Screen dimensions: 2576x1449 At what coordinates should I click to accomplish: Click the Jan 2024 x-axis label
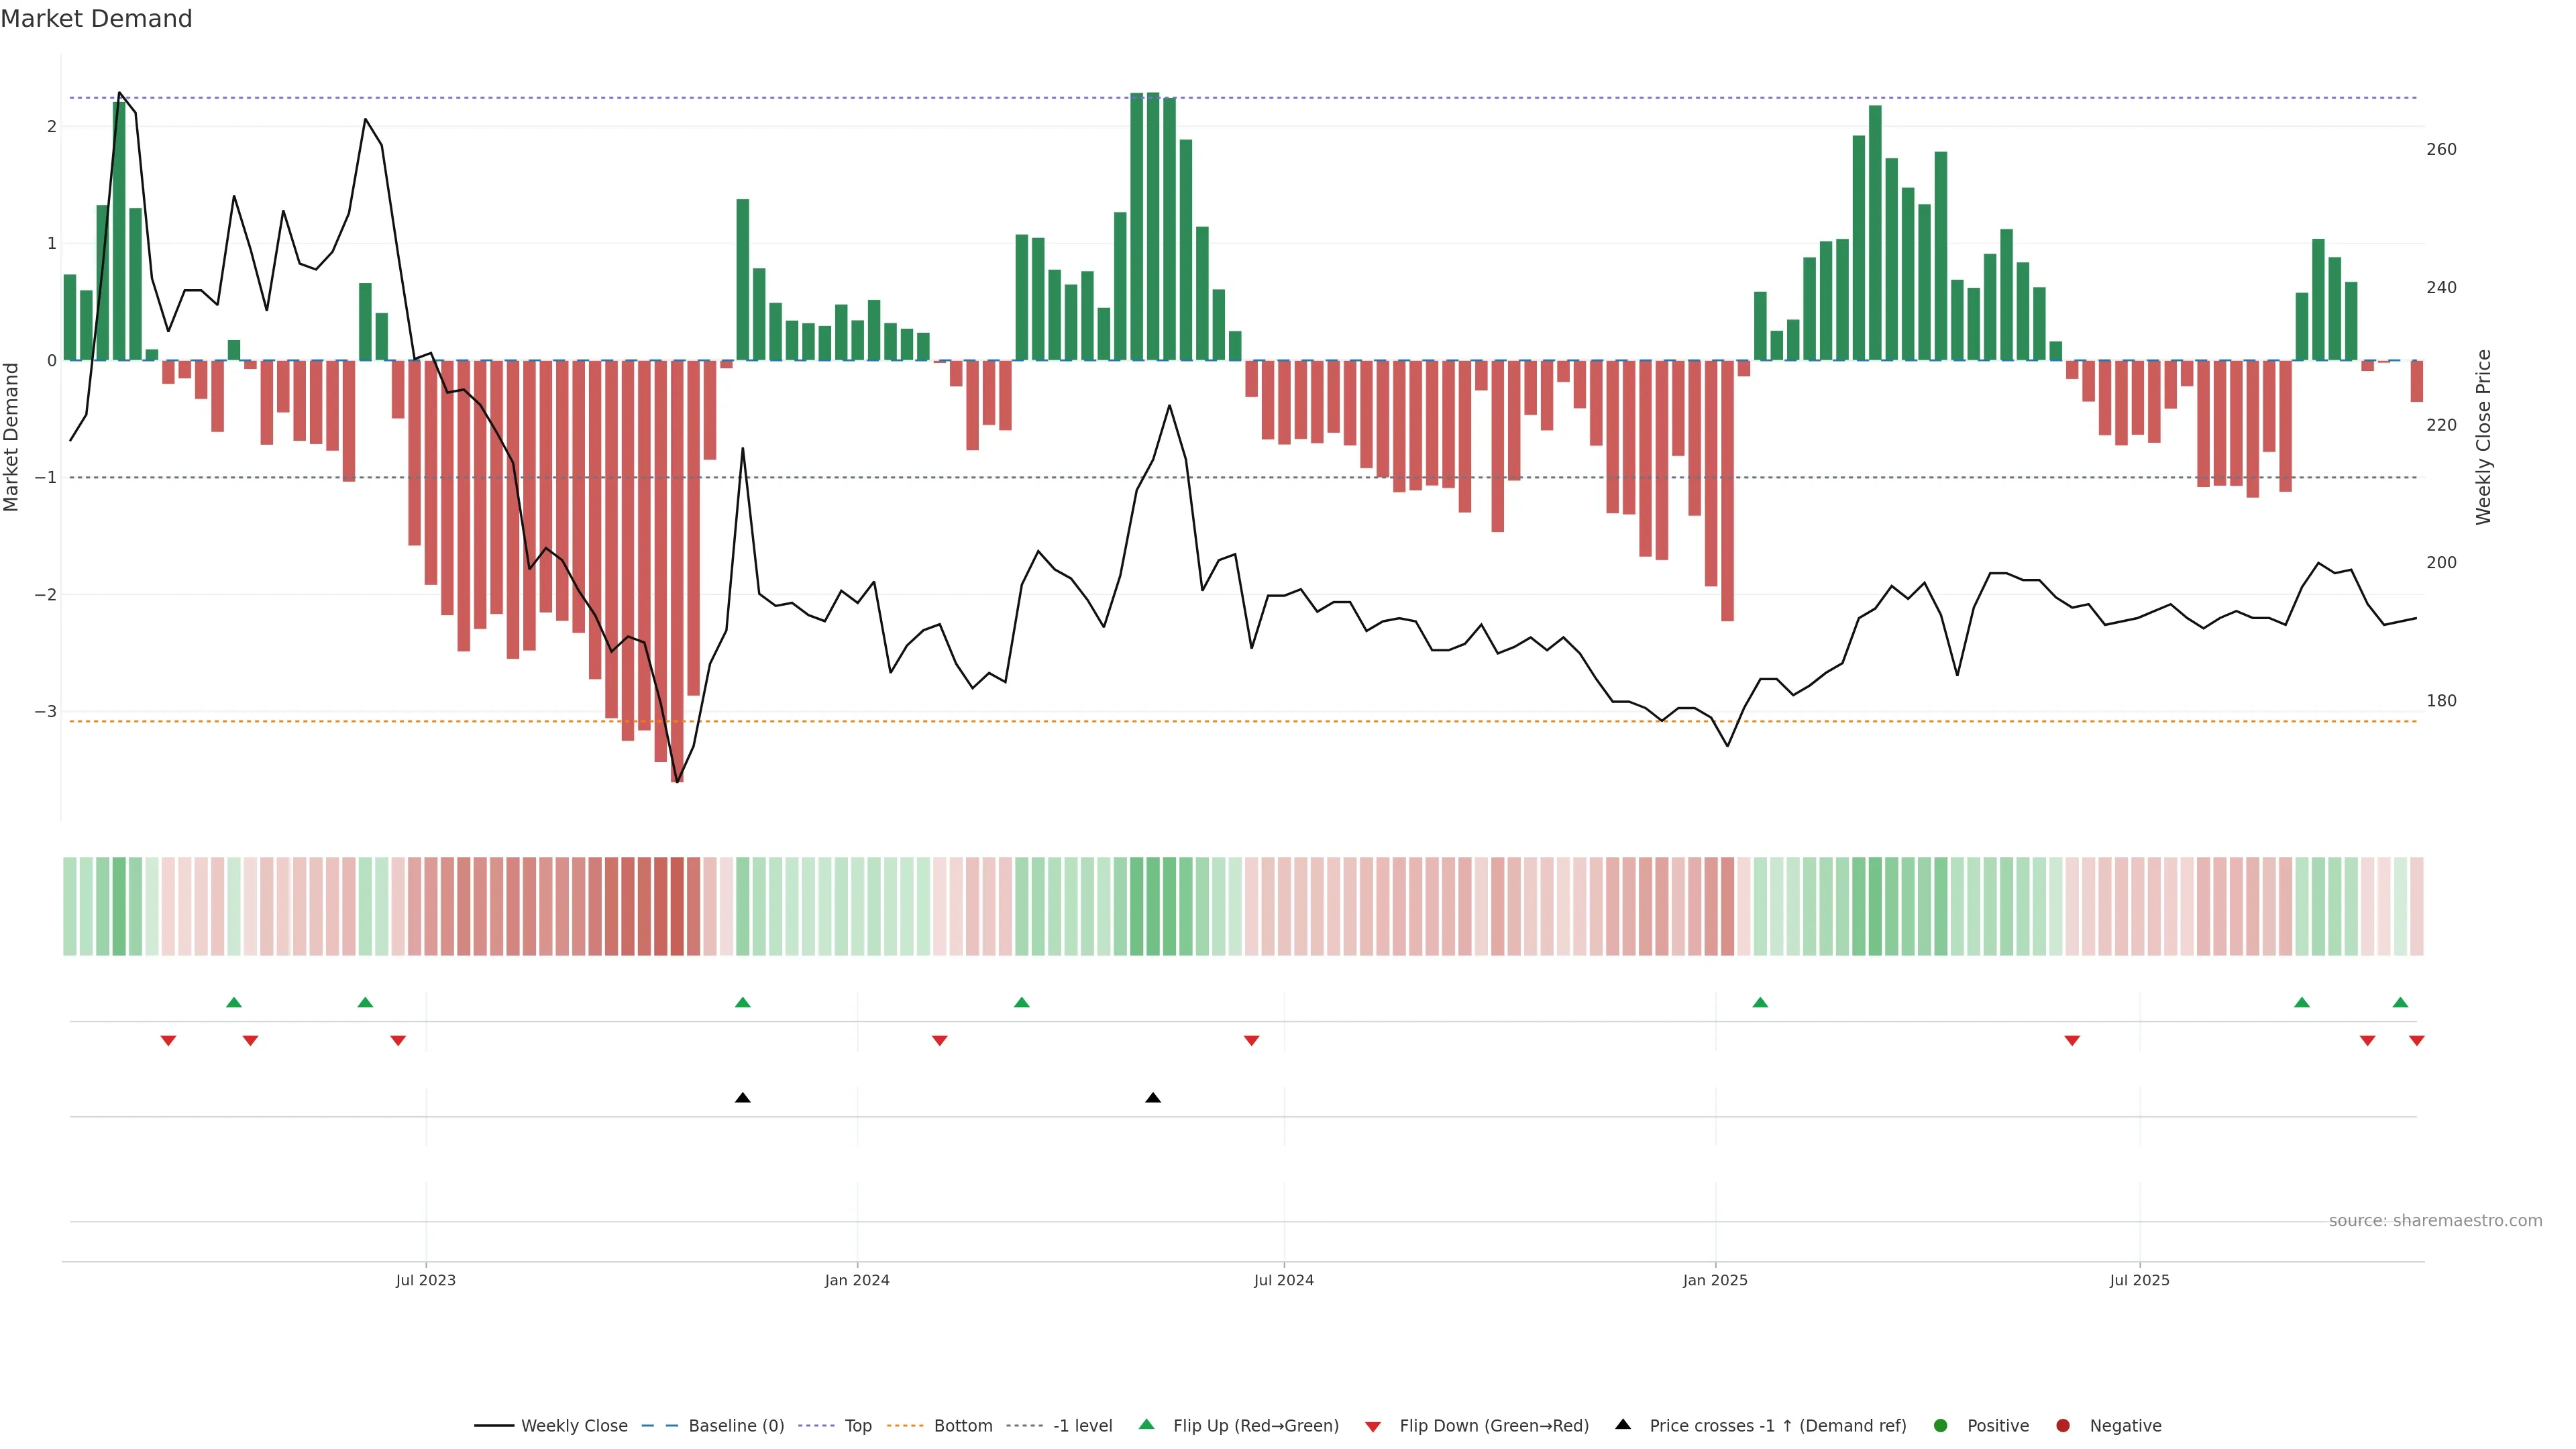coord(857,1280)
